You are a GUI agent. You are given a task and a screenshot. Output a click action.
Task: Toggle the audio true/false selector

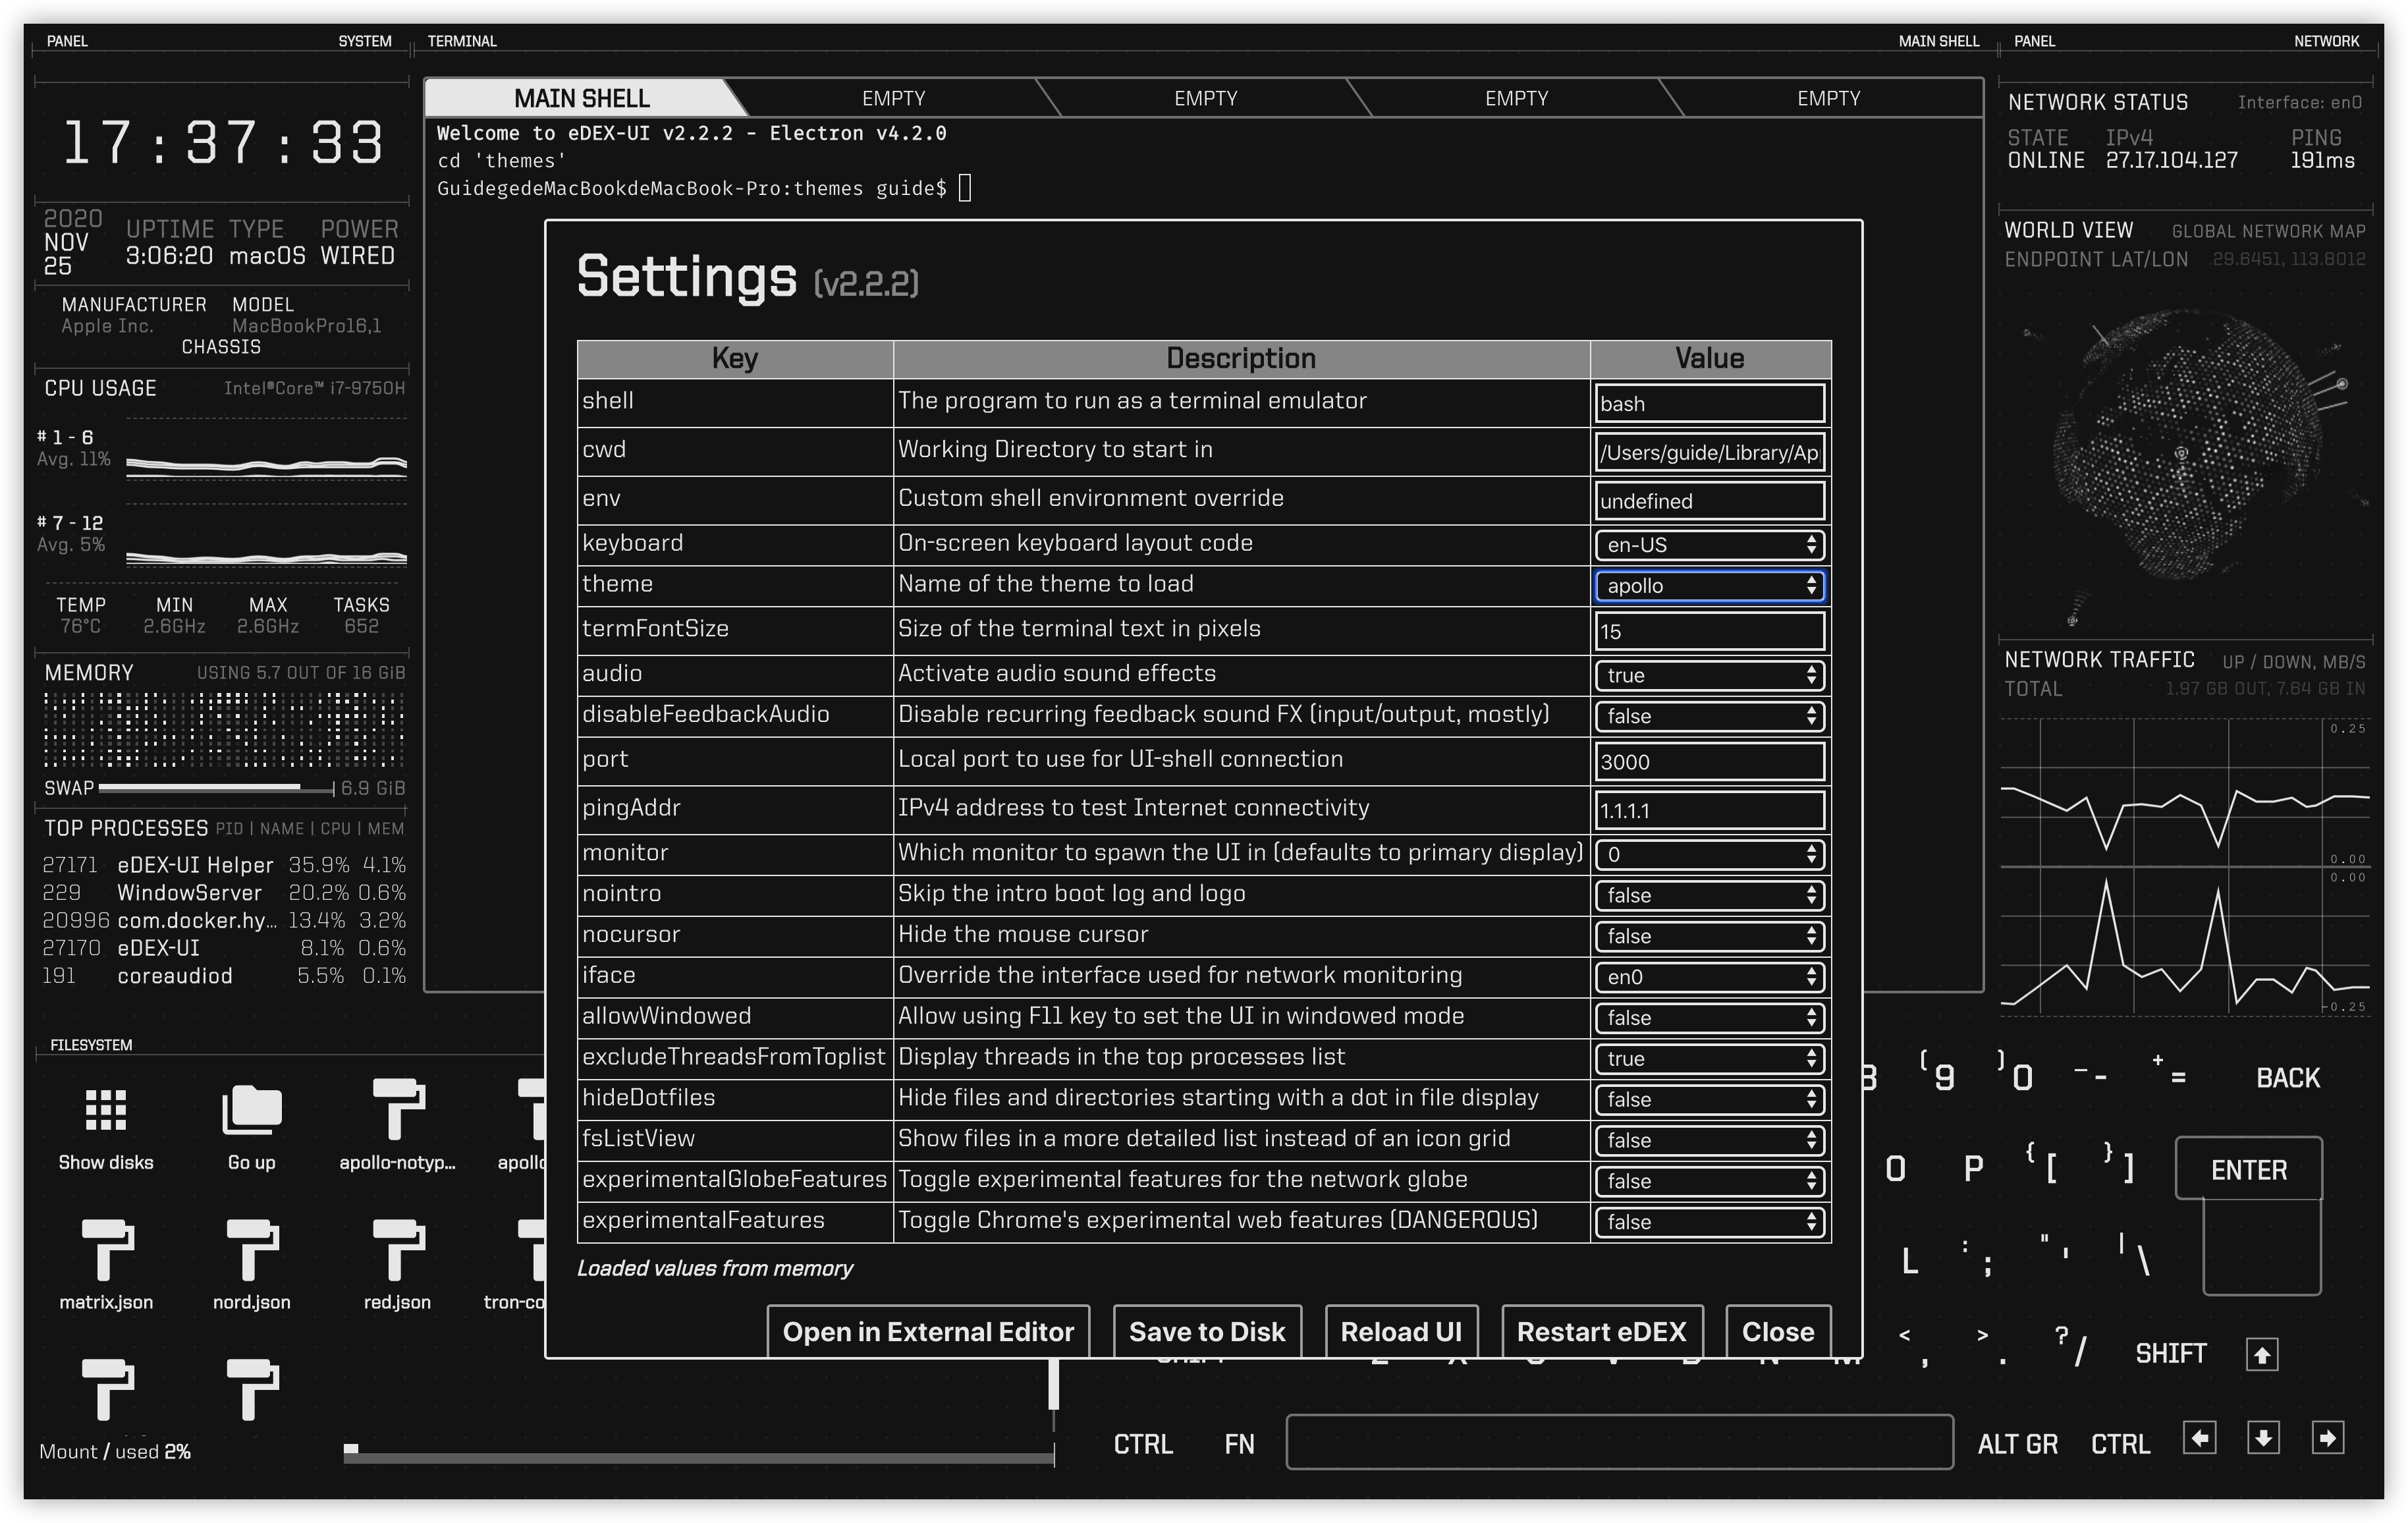[x=1709, y=676]
